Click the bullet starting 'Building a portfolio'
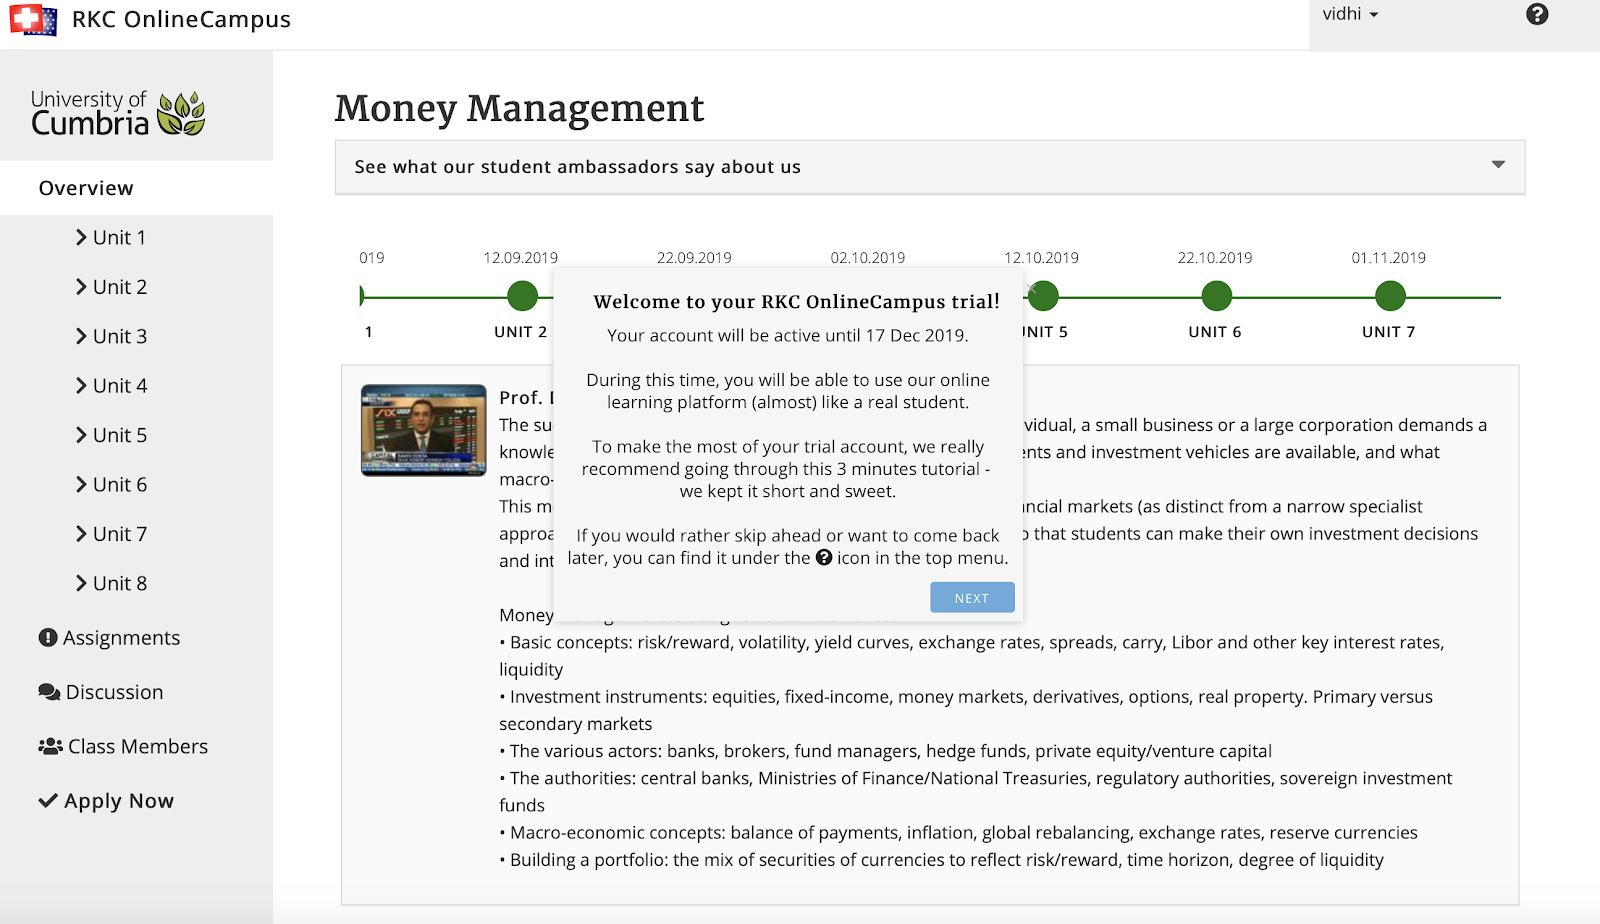 (942, 860)
